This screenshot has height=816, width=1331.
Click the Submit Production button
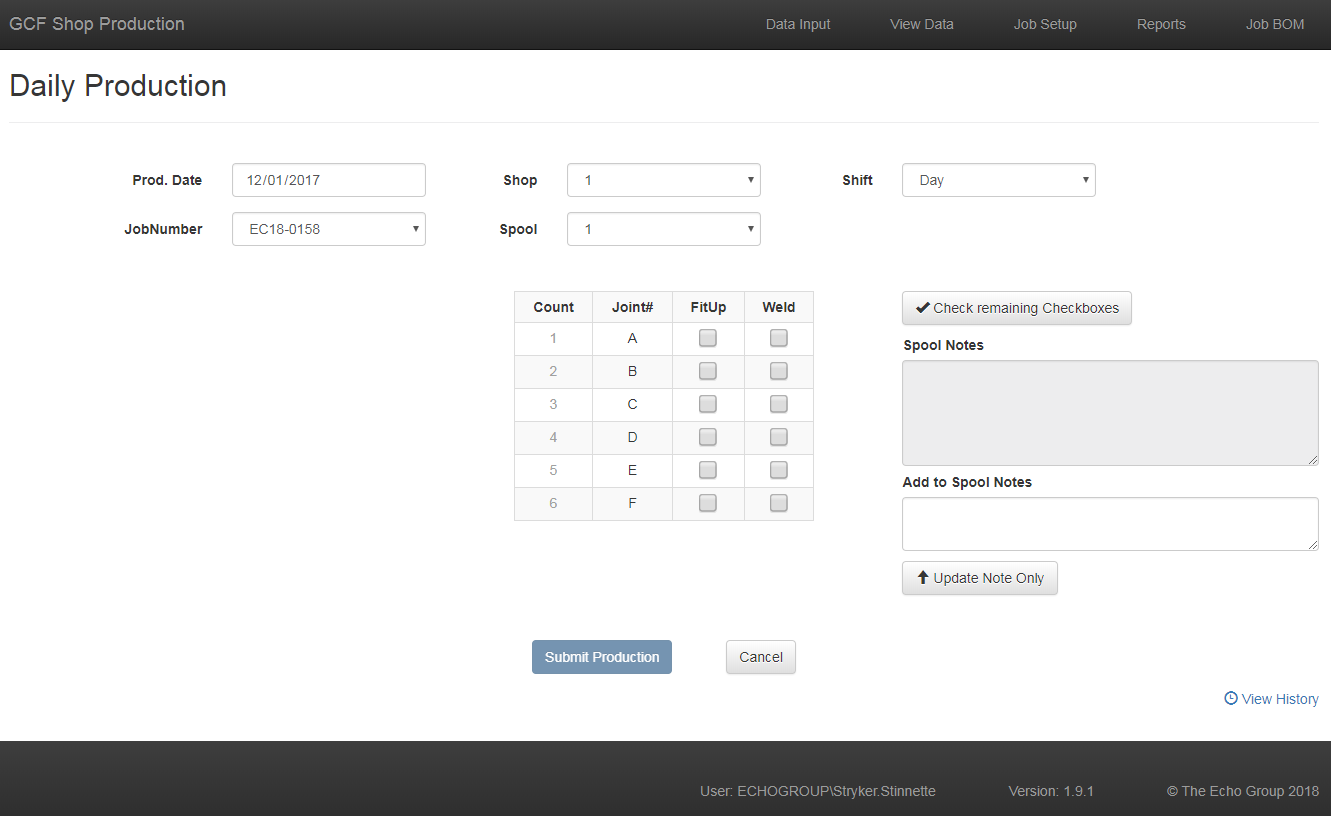(x=602, y=657)
